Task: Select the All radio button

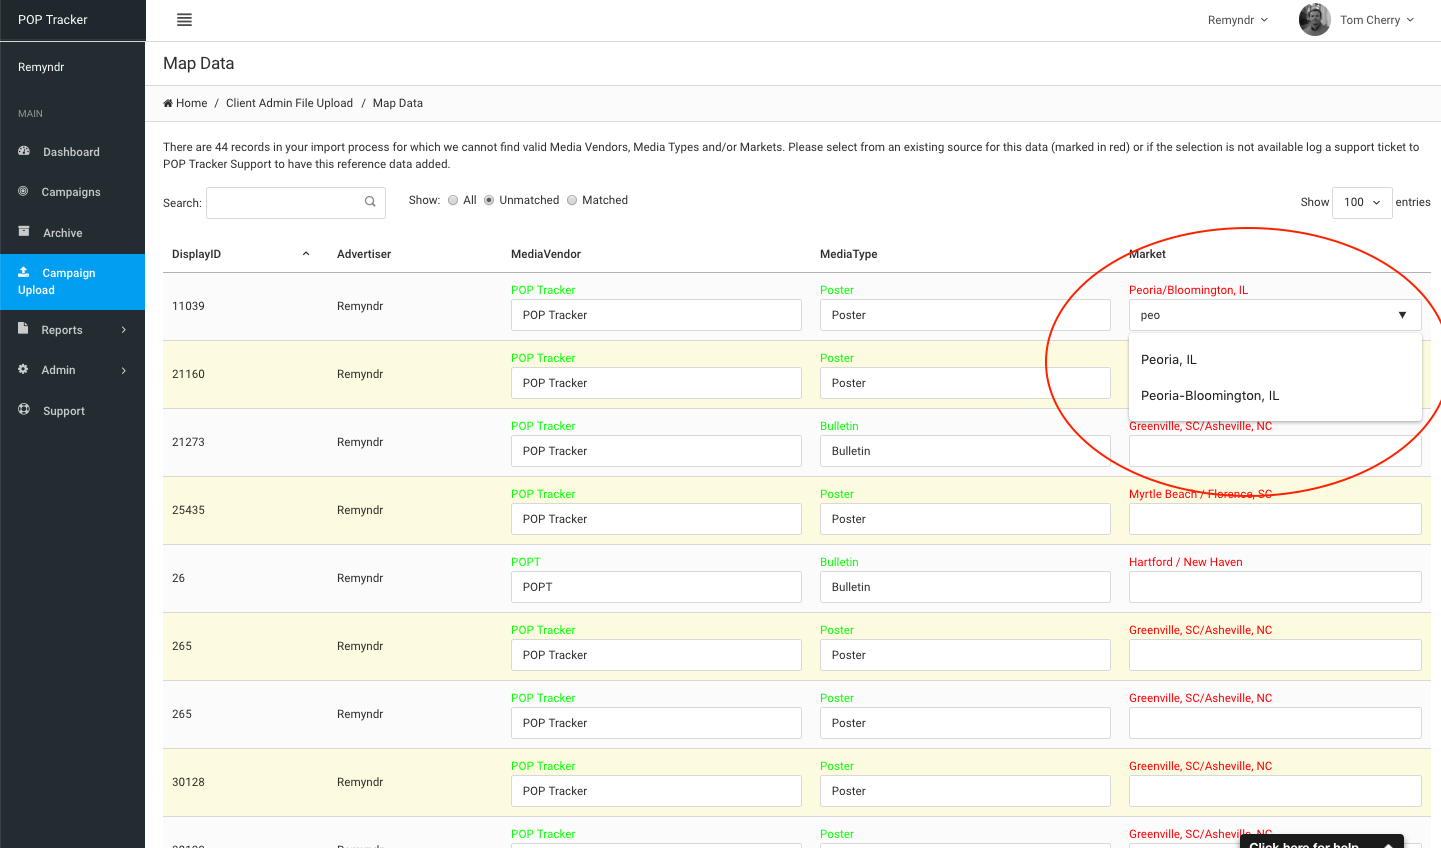Action: click(x=453, y=200)
